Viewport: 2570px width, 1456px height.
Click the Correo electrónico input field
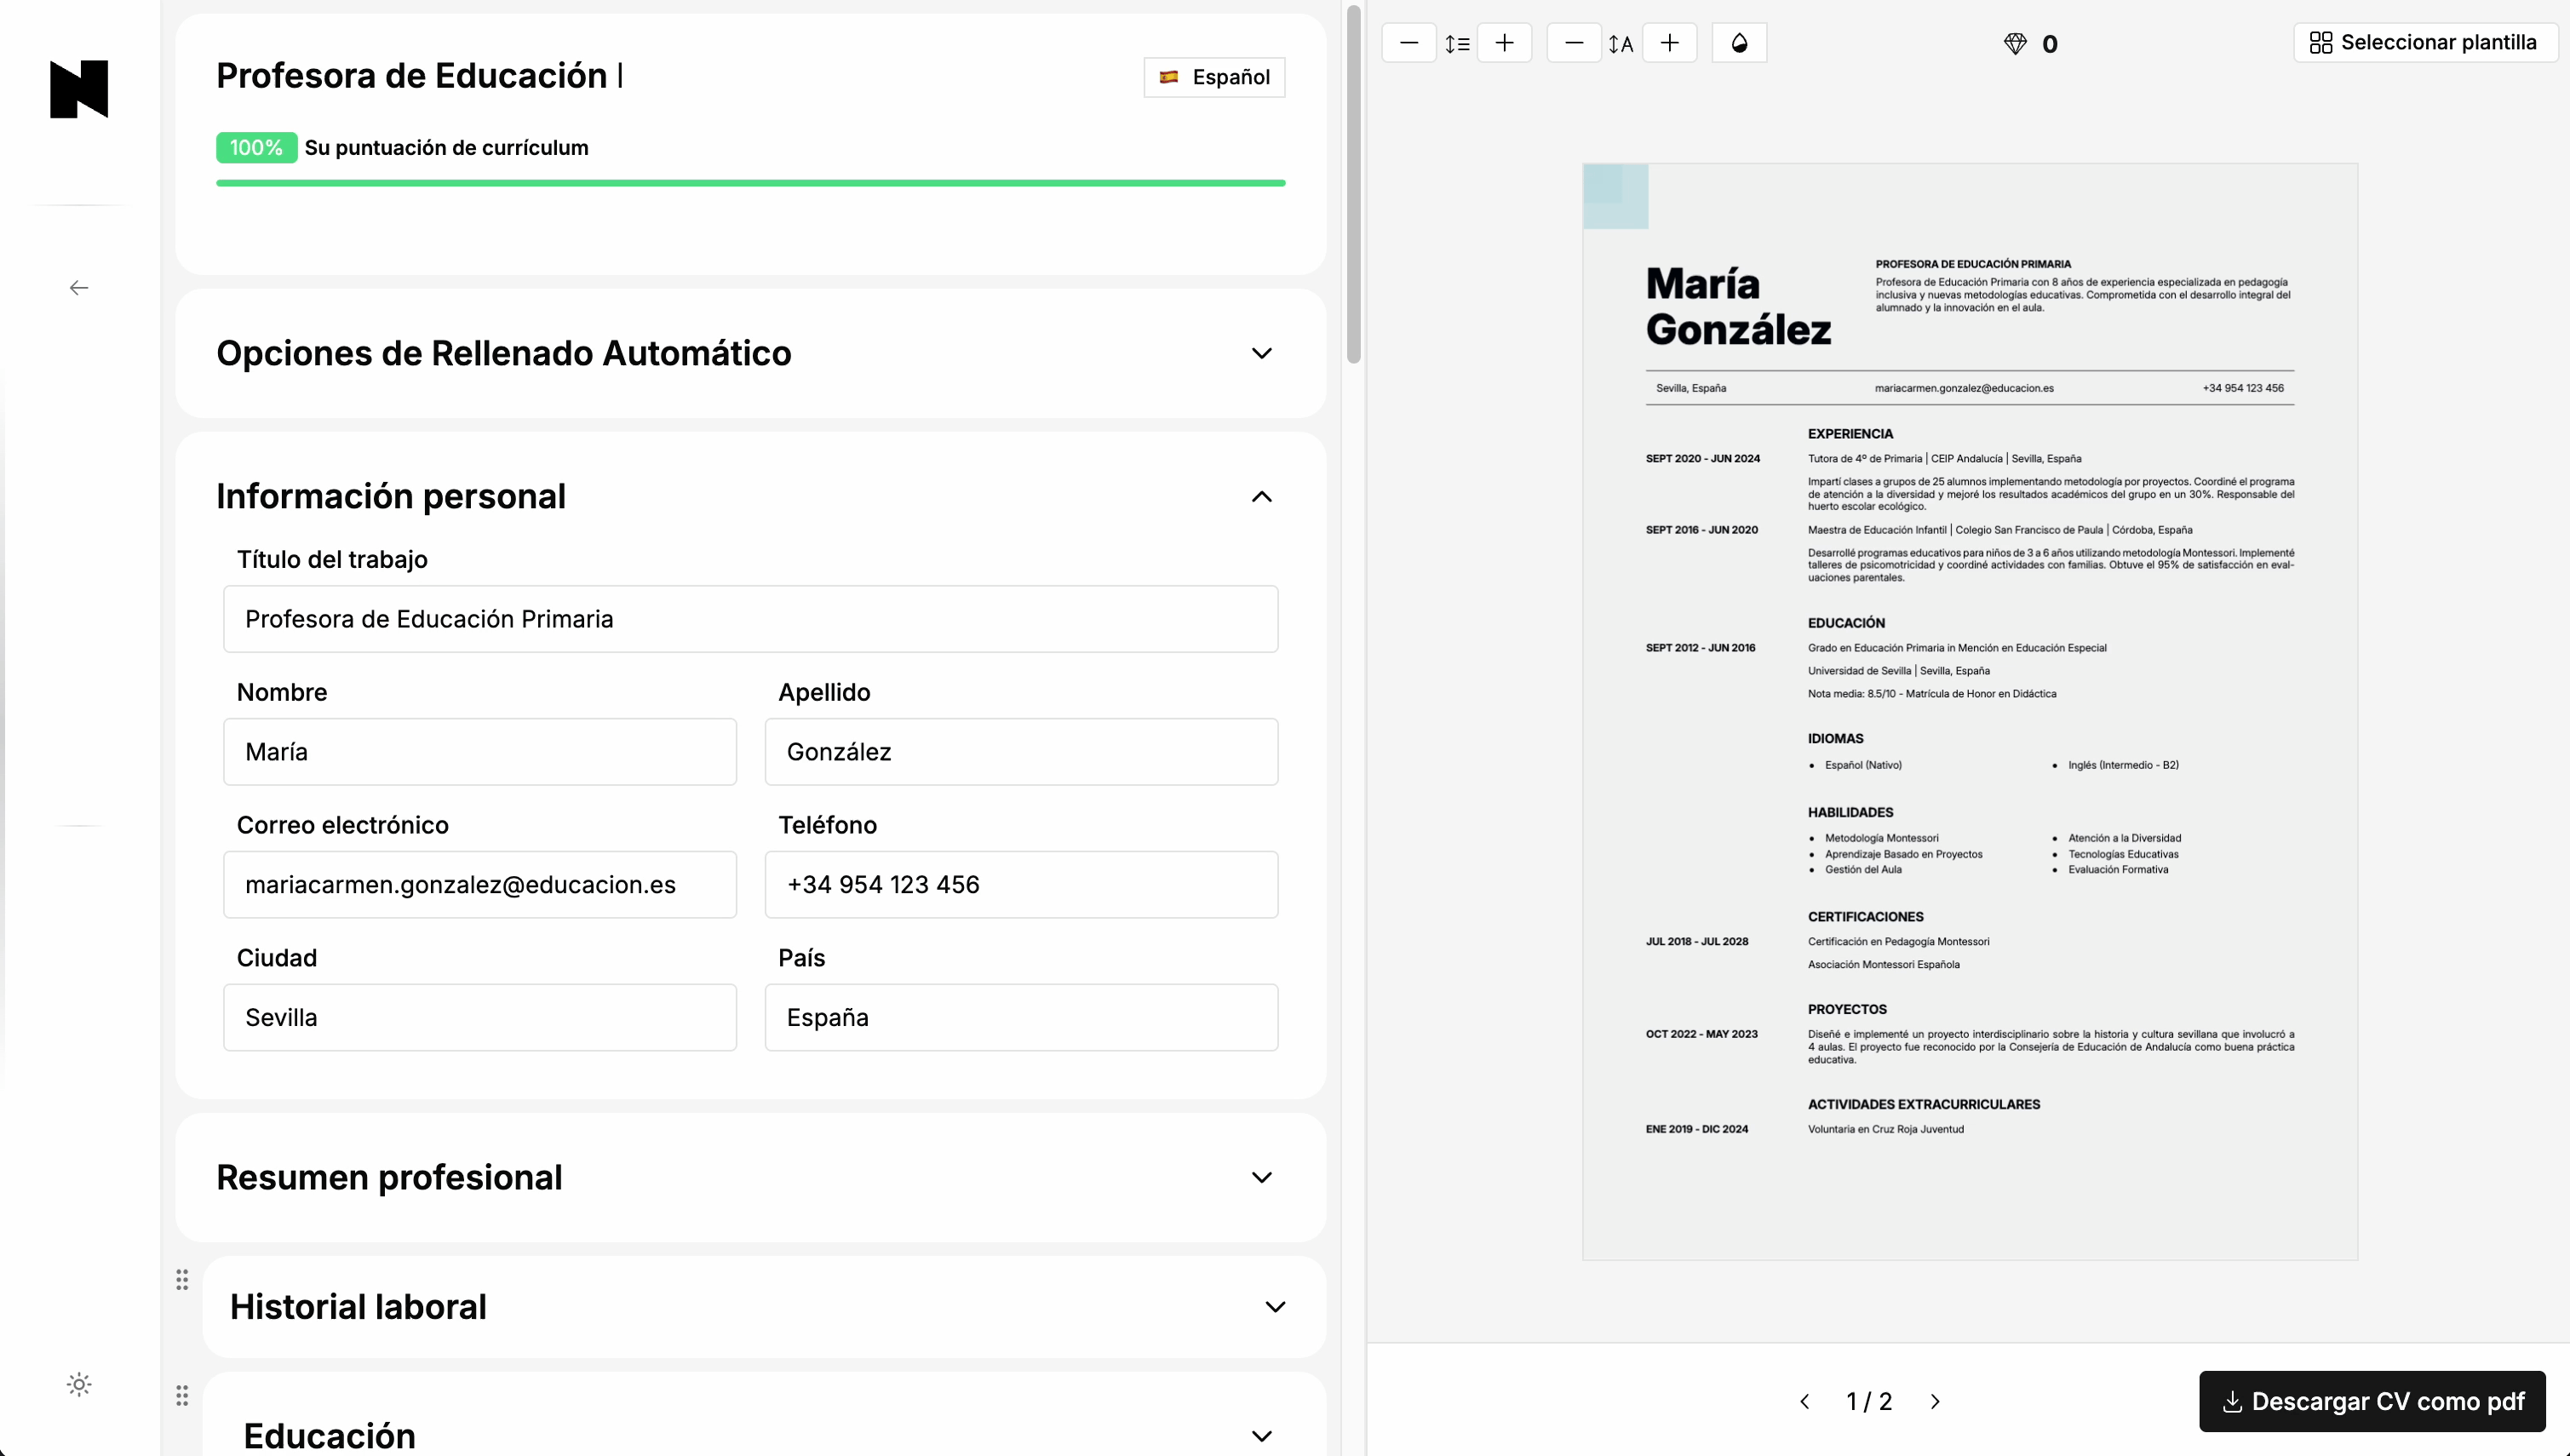point(480,884)
